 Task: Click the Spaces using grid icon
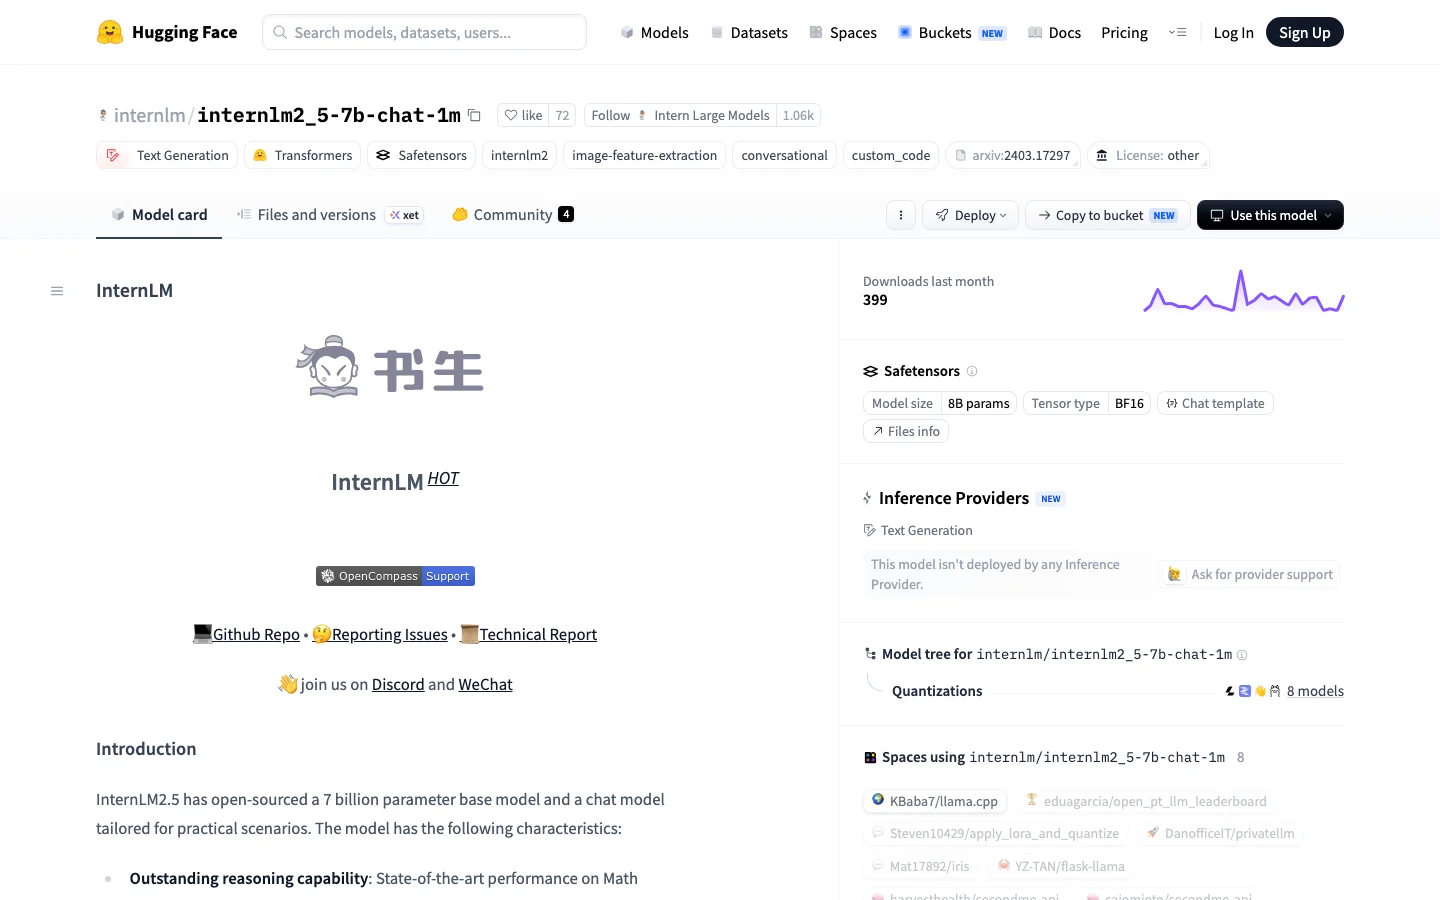(x=870, y=758)
